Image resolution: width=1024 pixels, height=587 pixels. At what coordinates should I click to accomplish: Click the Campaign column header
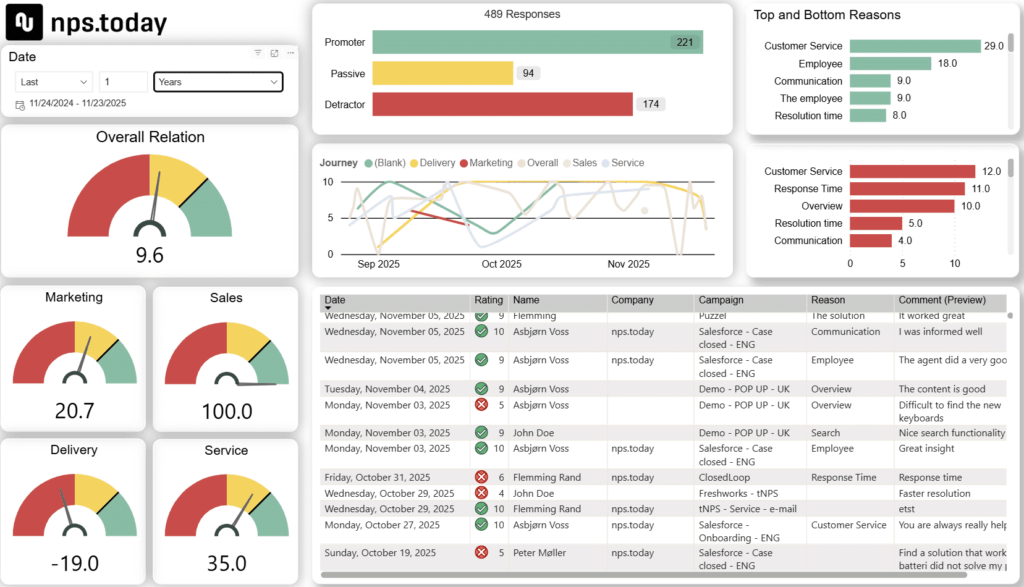(720, 300)
